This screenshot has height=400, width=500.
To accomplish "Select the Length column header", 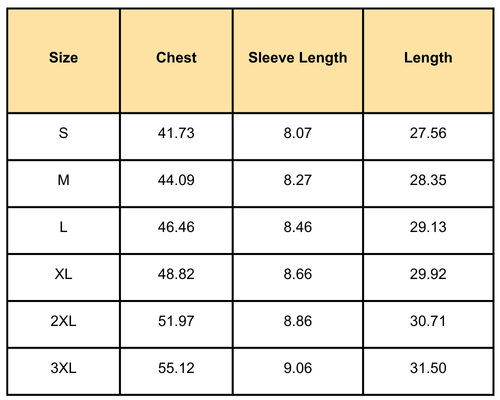I will [x=428, y=61].
